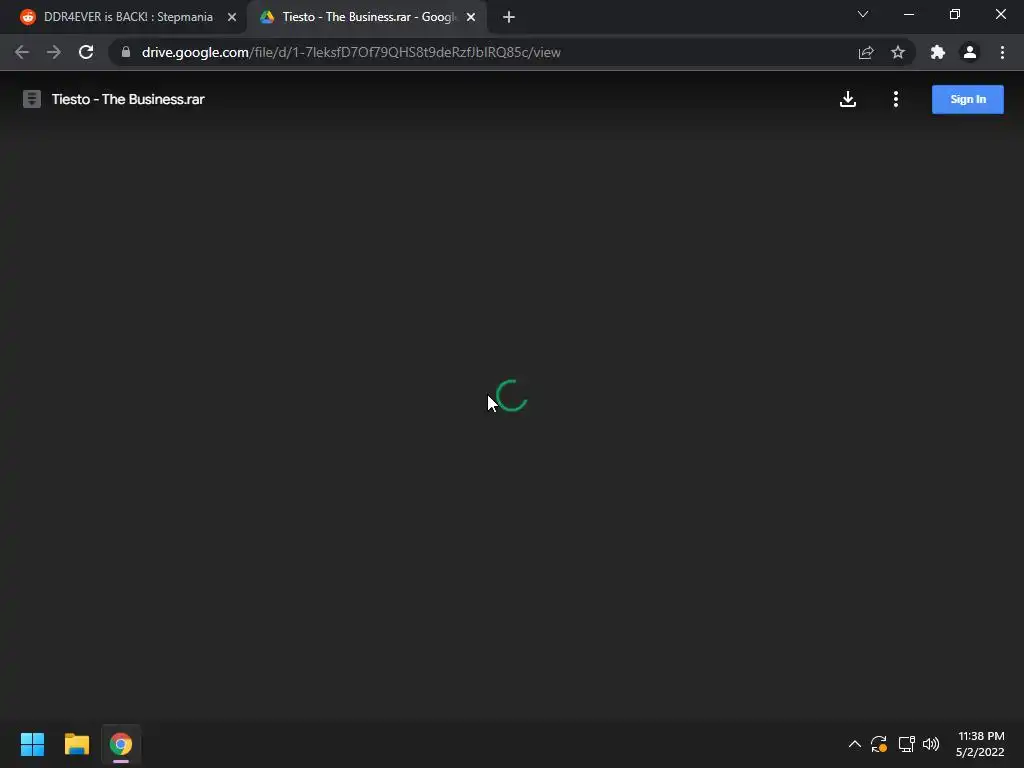Open the volume speaker tray icon
1024x768 pixels.
click(931, 744)
